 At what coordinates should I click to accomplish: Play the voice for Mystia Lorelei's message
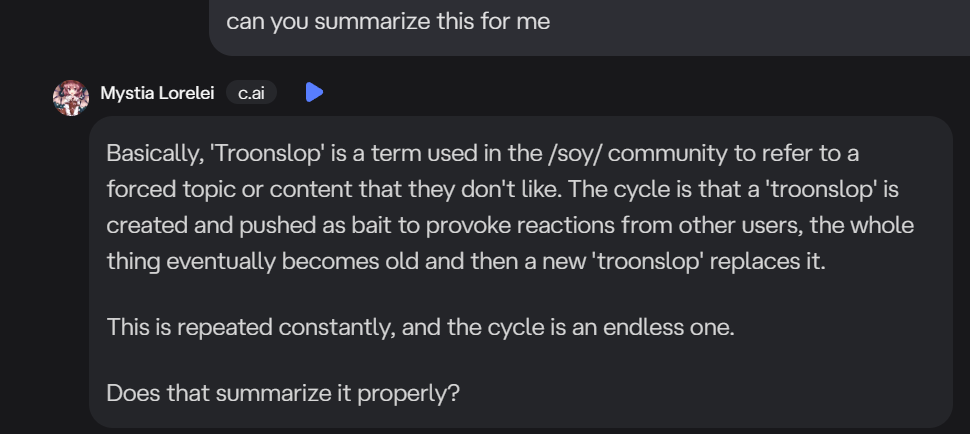click(x=314, y=93)
